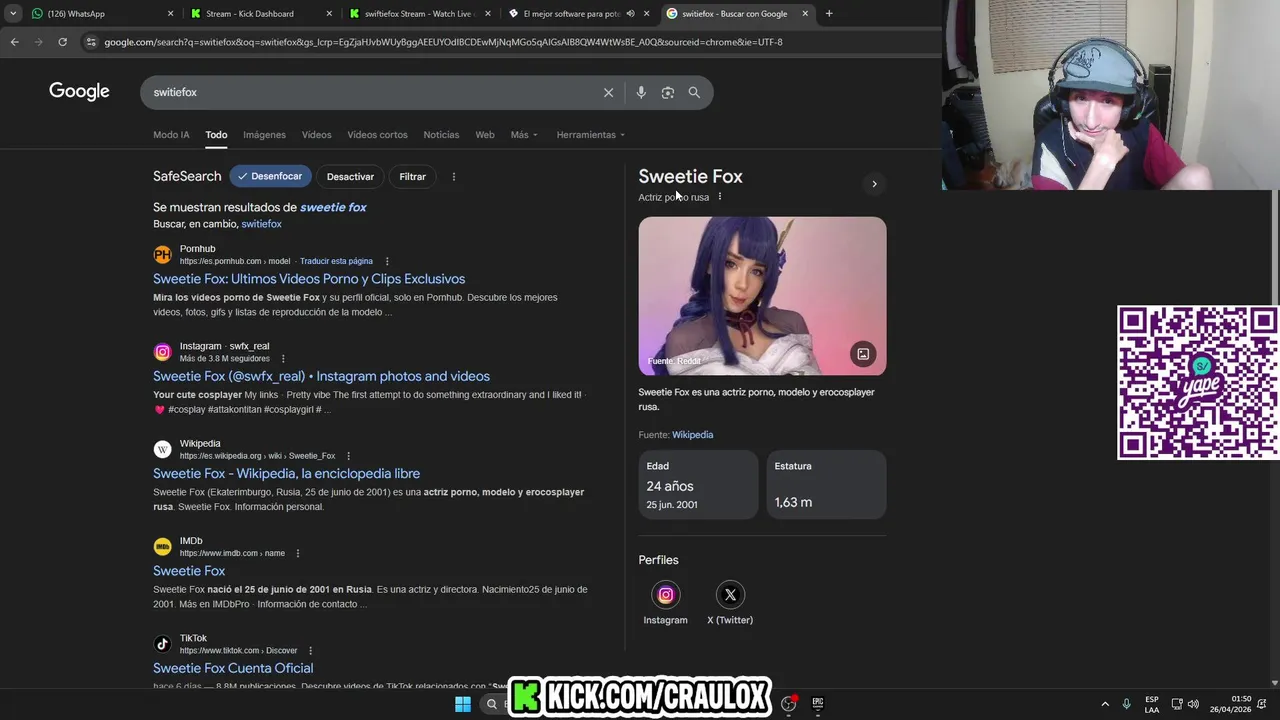
Task: Switch to the Modo IA tab
Action: coord(171,135)
